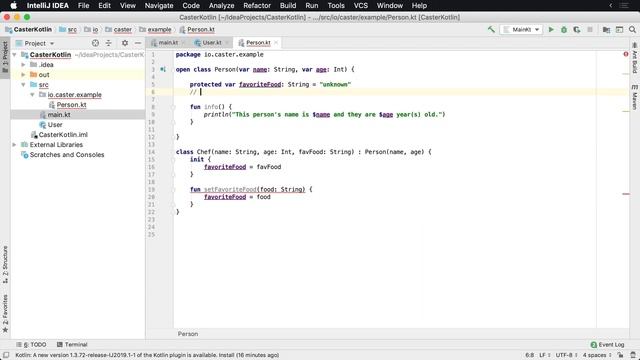Hide the Project tool window
The image size is (640, 360).
[138, 43]
